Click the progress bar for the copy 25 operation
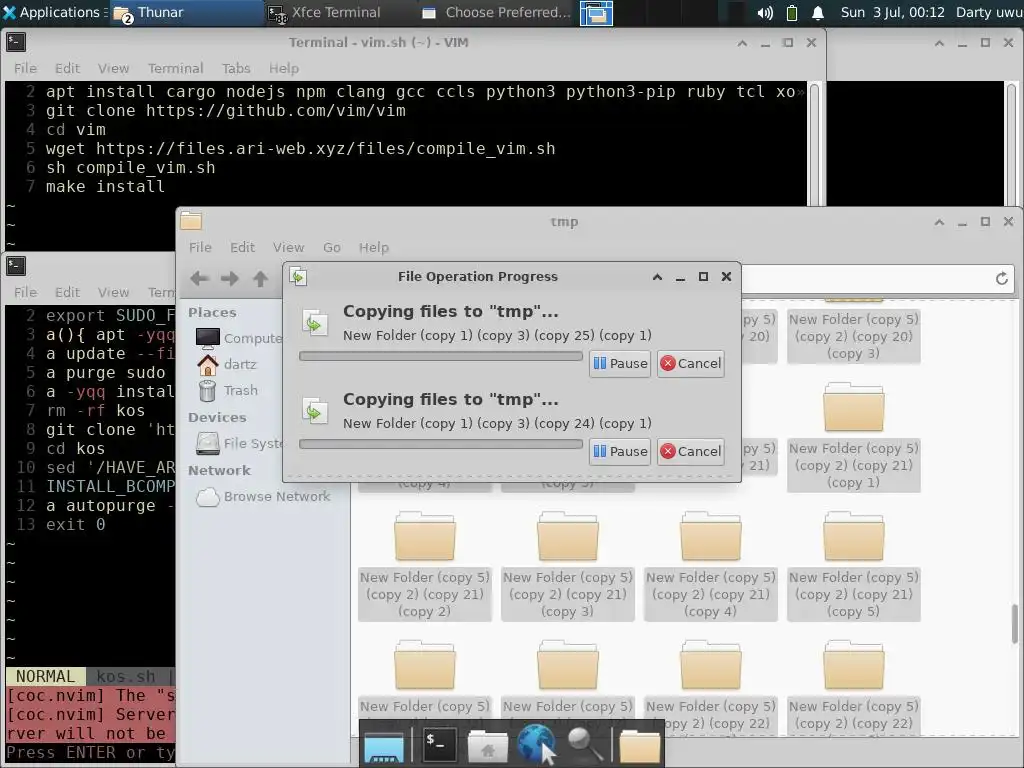1024x768 pixels. tap(441, 356)
